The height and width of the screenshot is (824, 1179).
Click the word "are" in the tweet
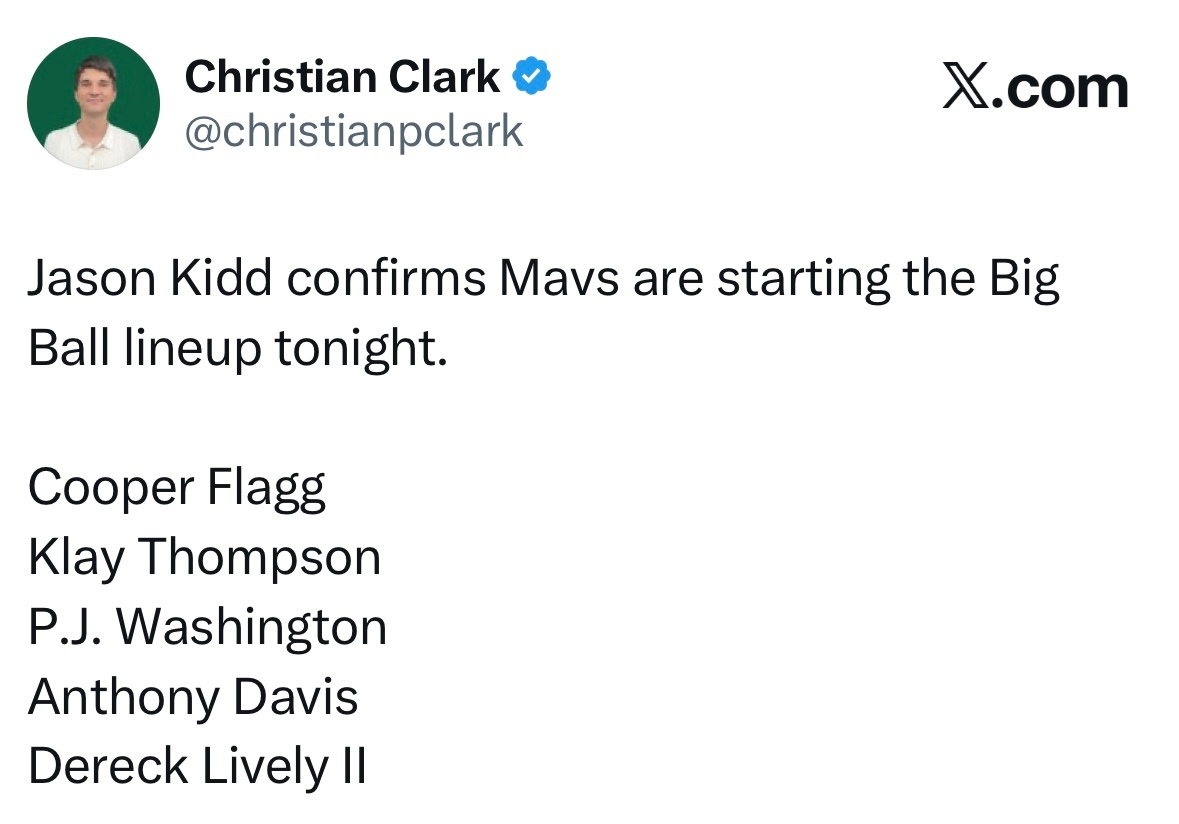pos(669,281)
